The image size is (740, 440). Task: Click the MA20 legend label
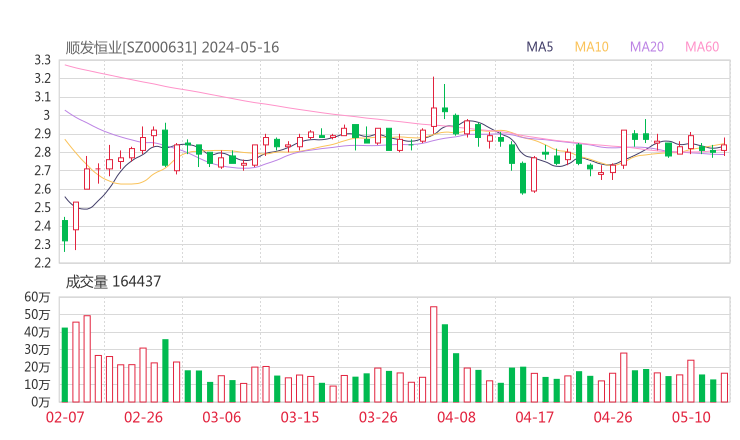(x=647, y=47)
